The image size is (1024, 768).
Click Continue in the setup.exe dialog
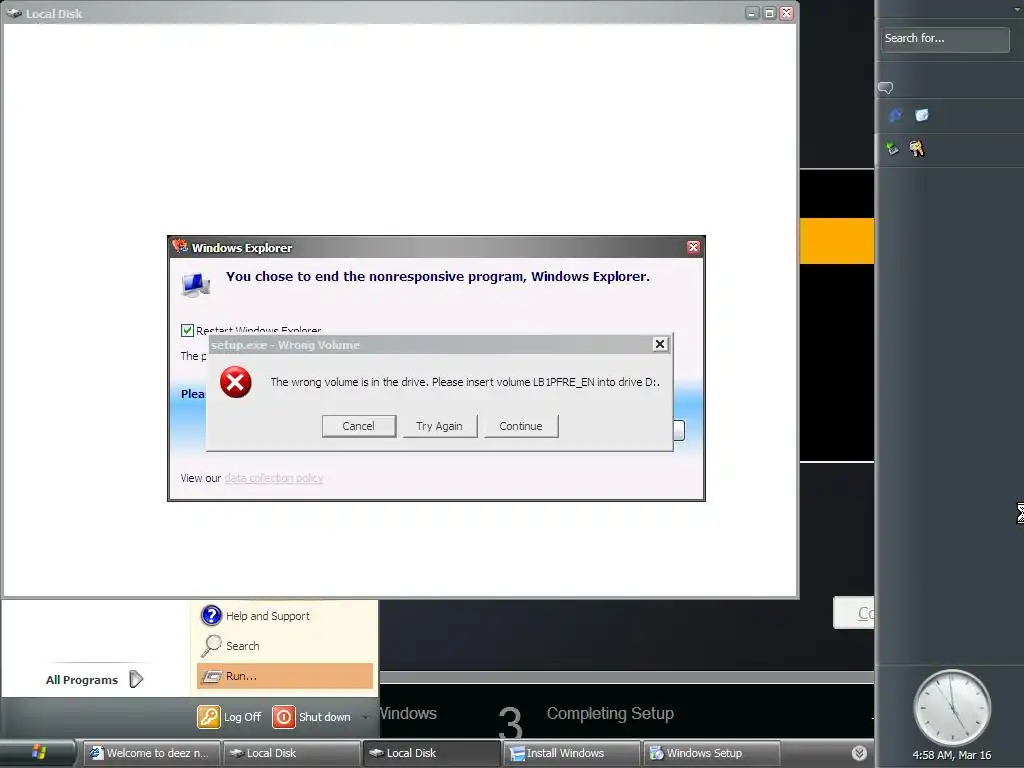pos(520,426)
